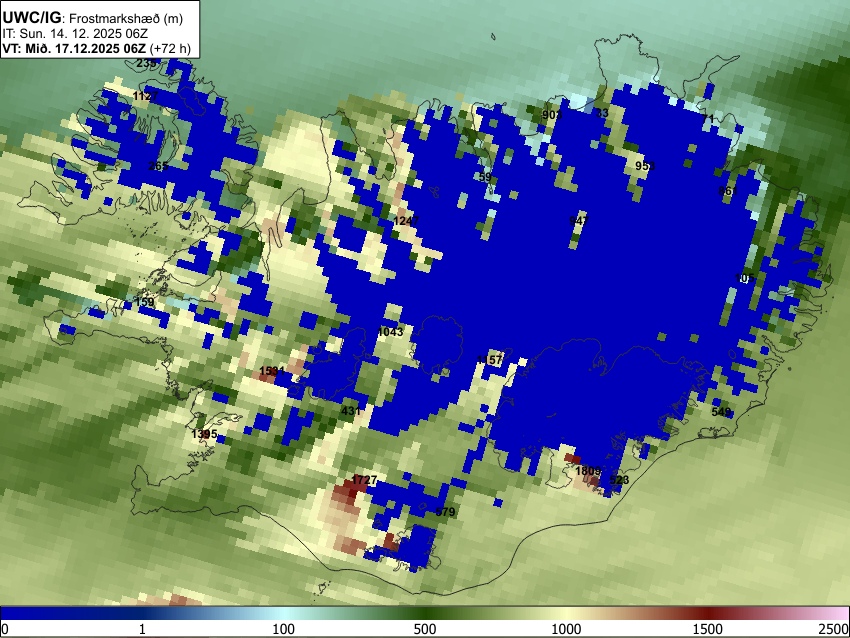The height and width of the screenshot is (638, 850).
Task: Click the 431 value label
Action: 351,411
